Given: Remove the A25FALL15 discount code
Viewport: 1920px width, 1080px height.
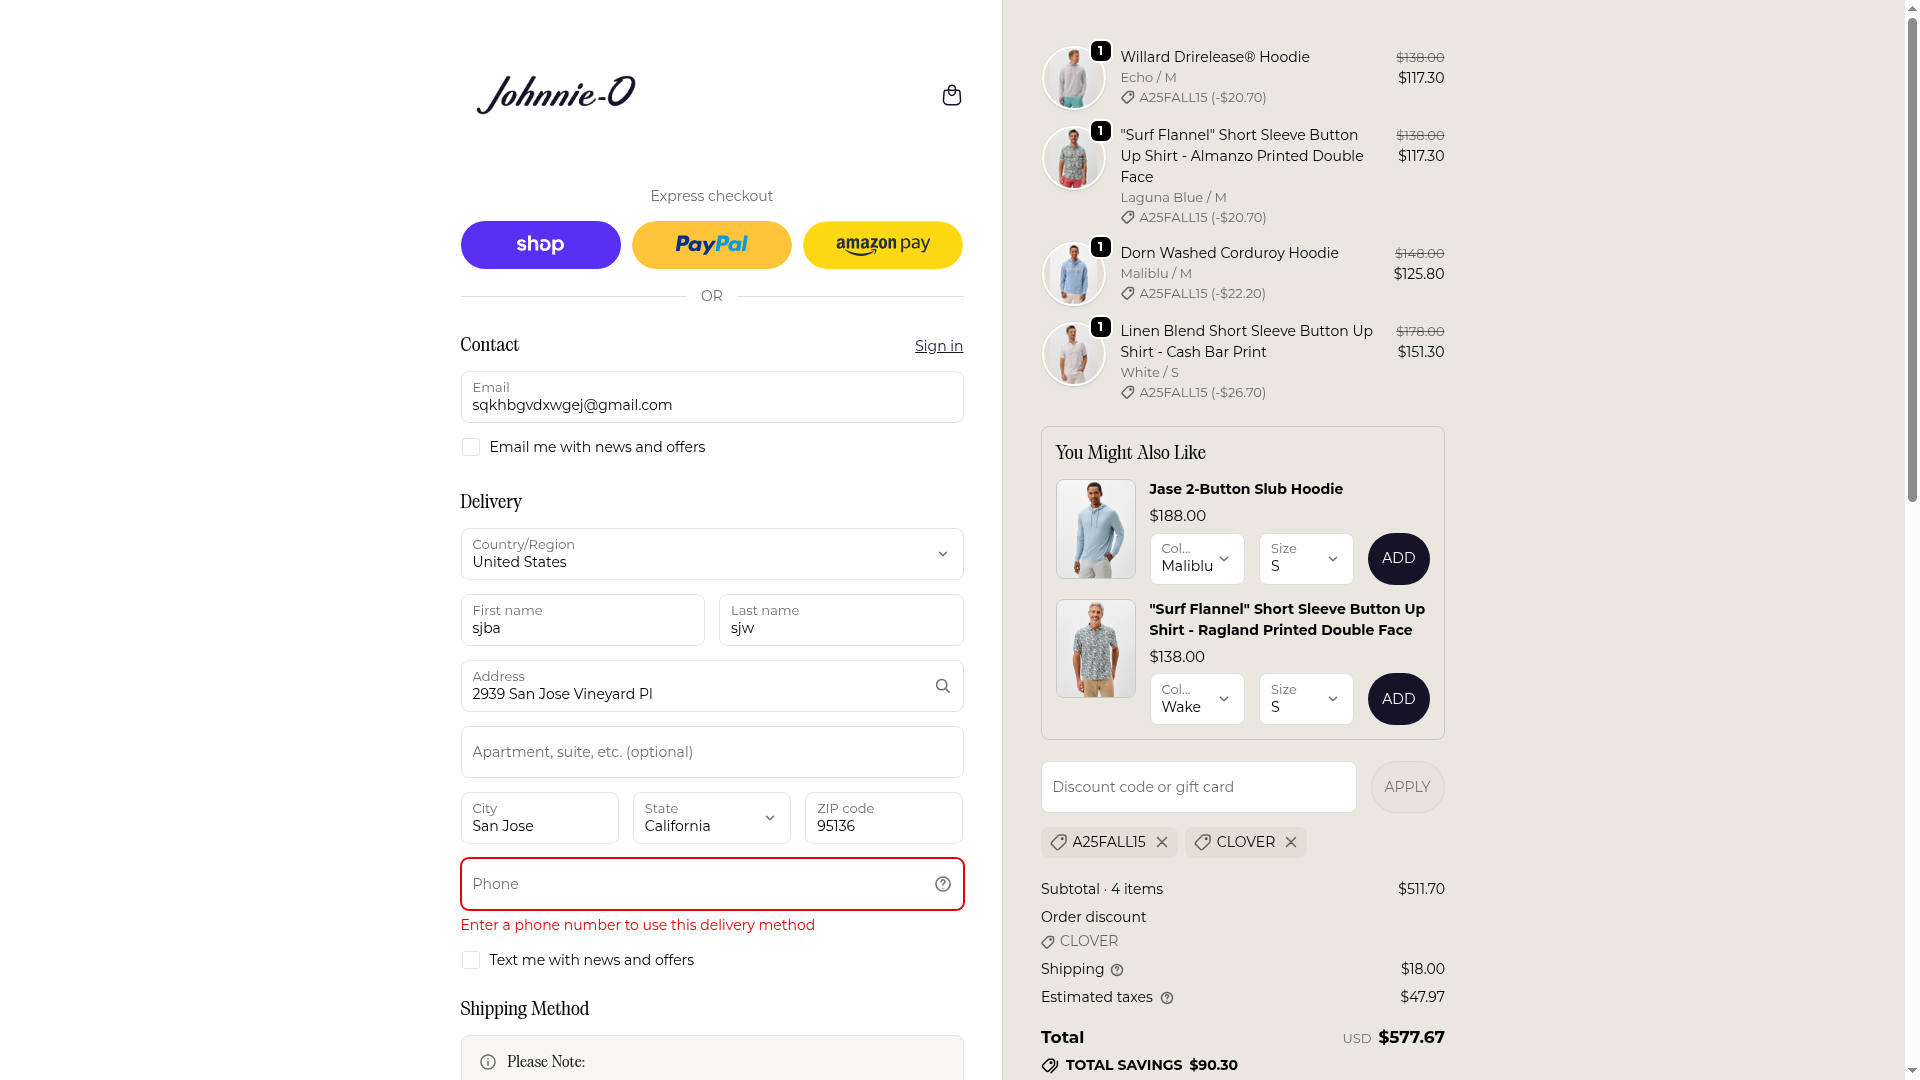Looking at the screenshot, I should 1161,842.
